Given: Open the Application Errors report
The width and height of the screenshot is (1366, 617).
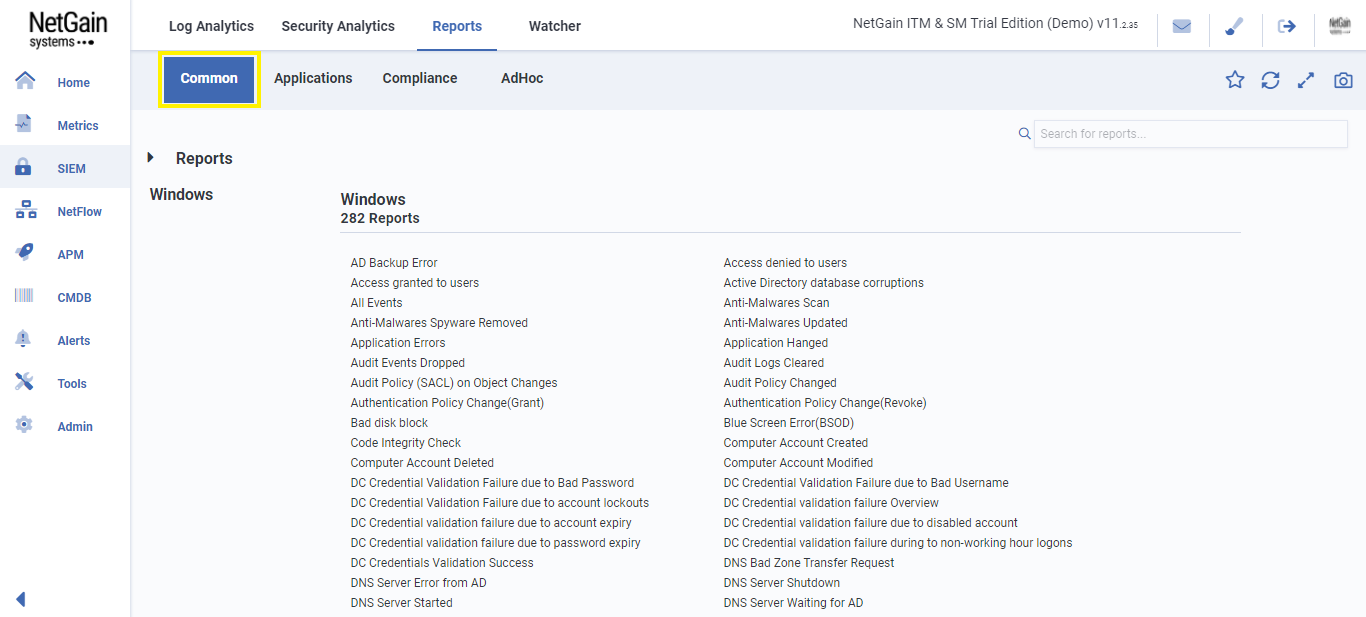Looking at the screenshot, I should point(398,343).
